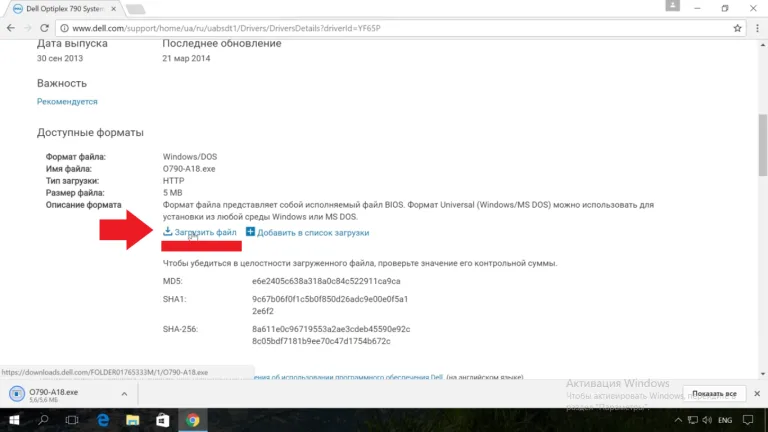Viewport: 768px width, 432px height.
Task: Click the URL address bar
Action: tap(399, 28)
